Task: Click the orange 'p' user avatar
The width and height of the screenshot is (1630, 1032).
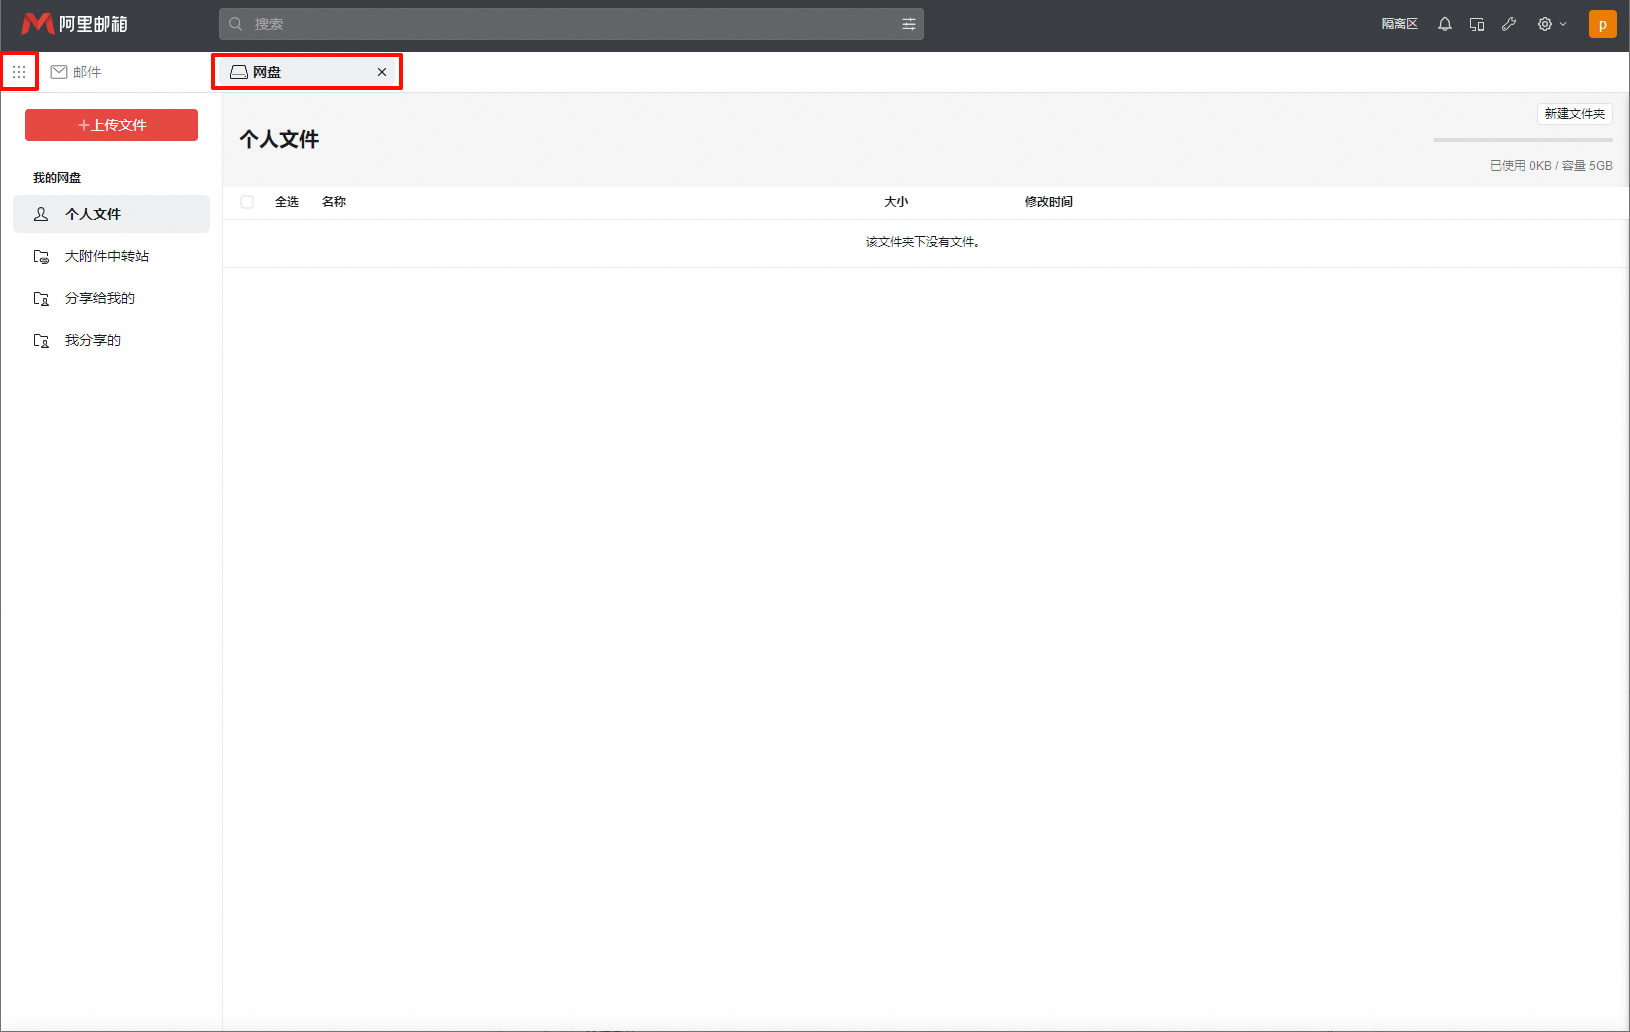Action: tap(1602, 24)
